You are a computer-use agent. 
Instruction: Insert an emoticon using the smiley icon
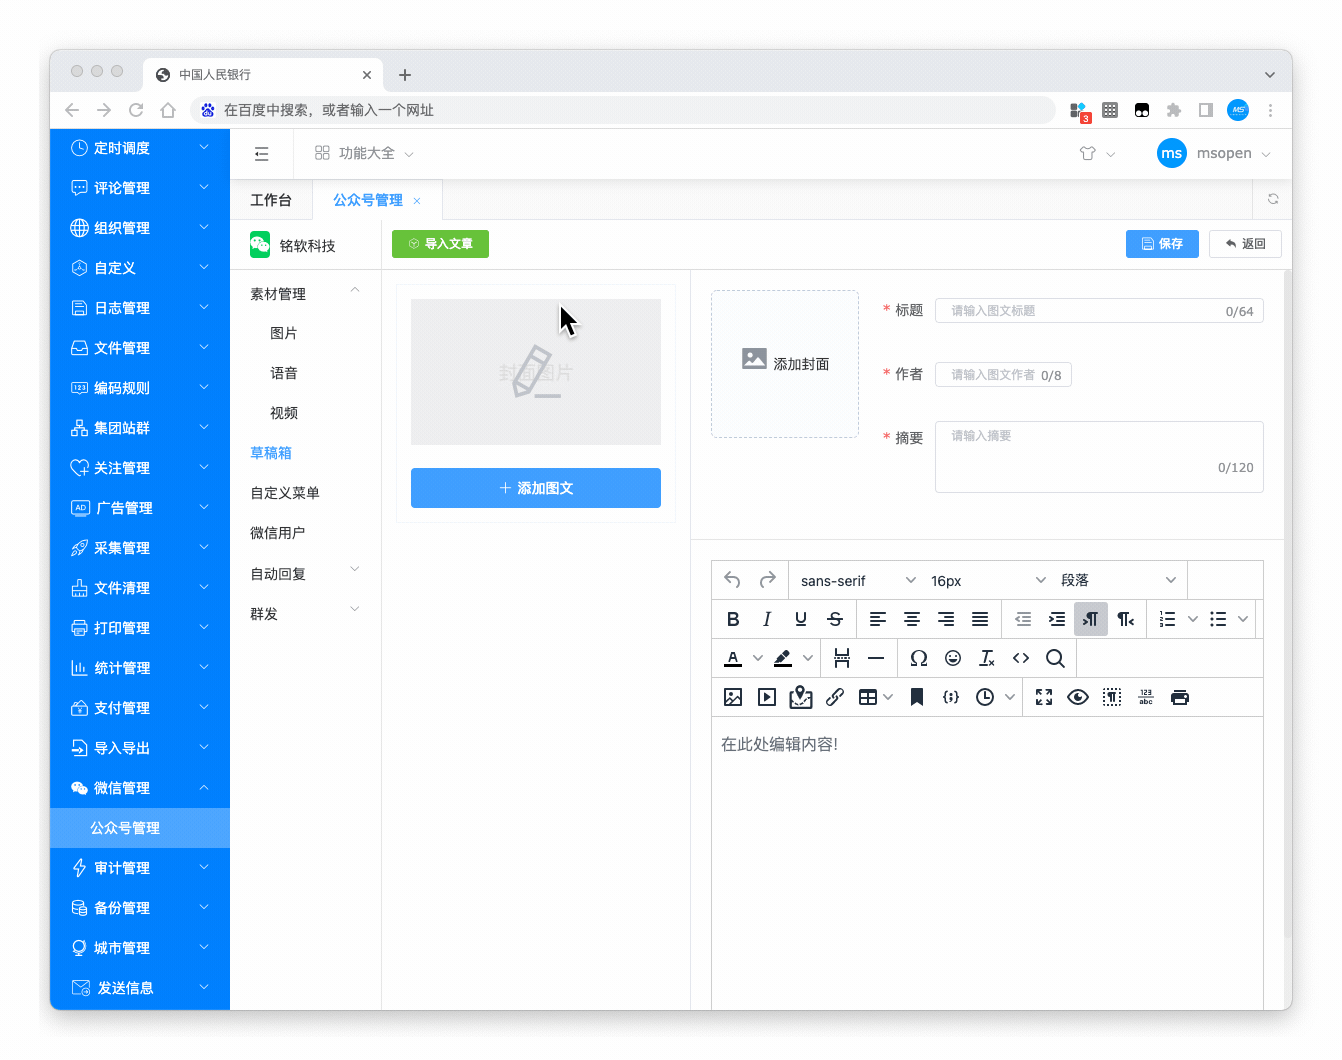953,658
